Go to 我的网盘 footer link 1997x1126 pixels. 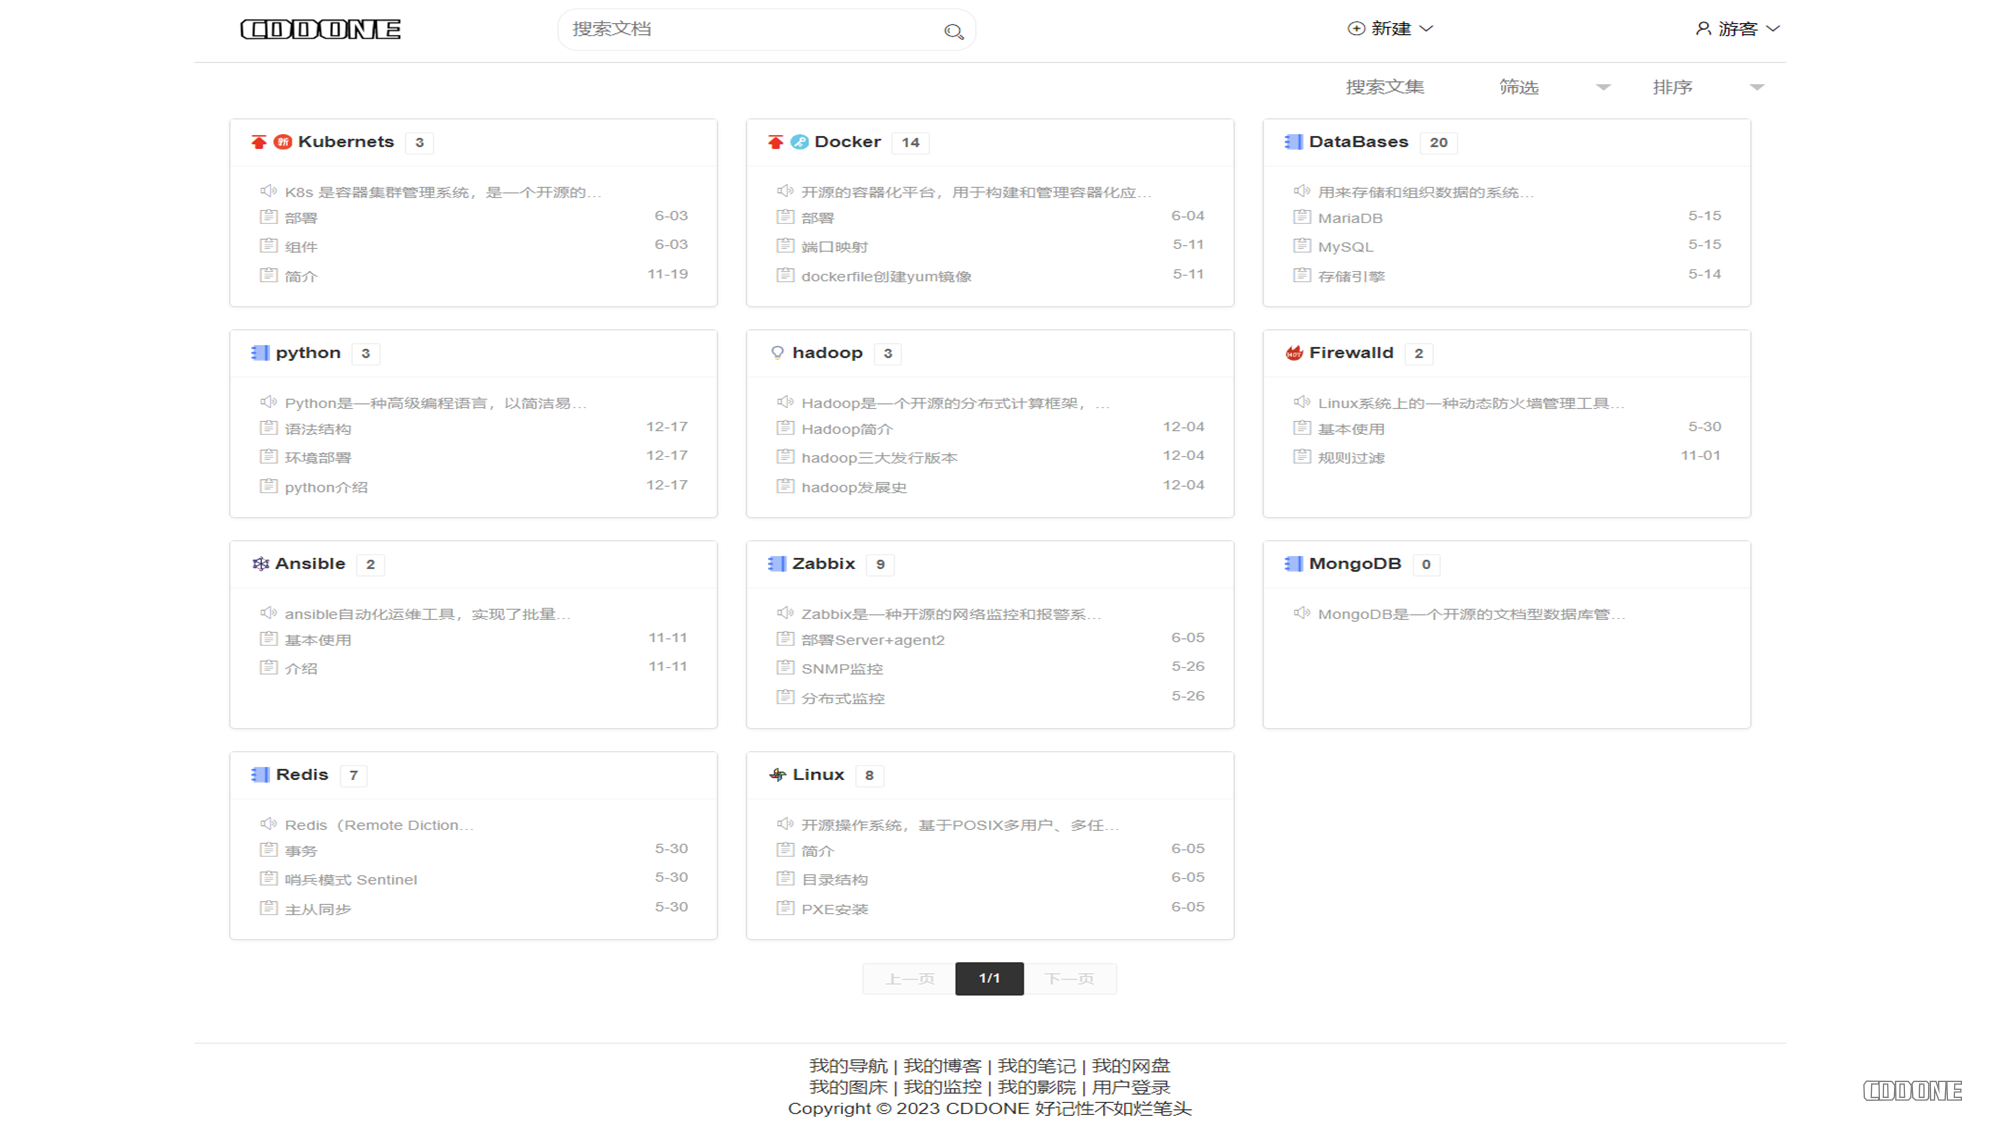tap(1130, 1066)
